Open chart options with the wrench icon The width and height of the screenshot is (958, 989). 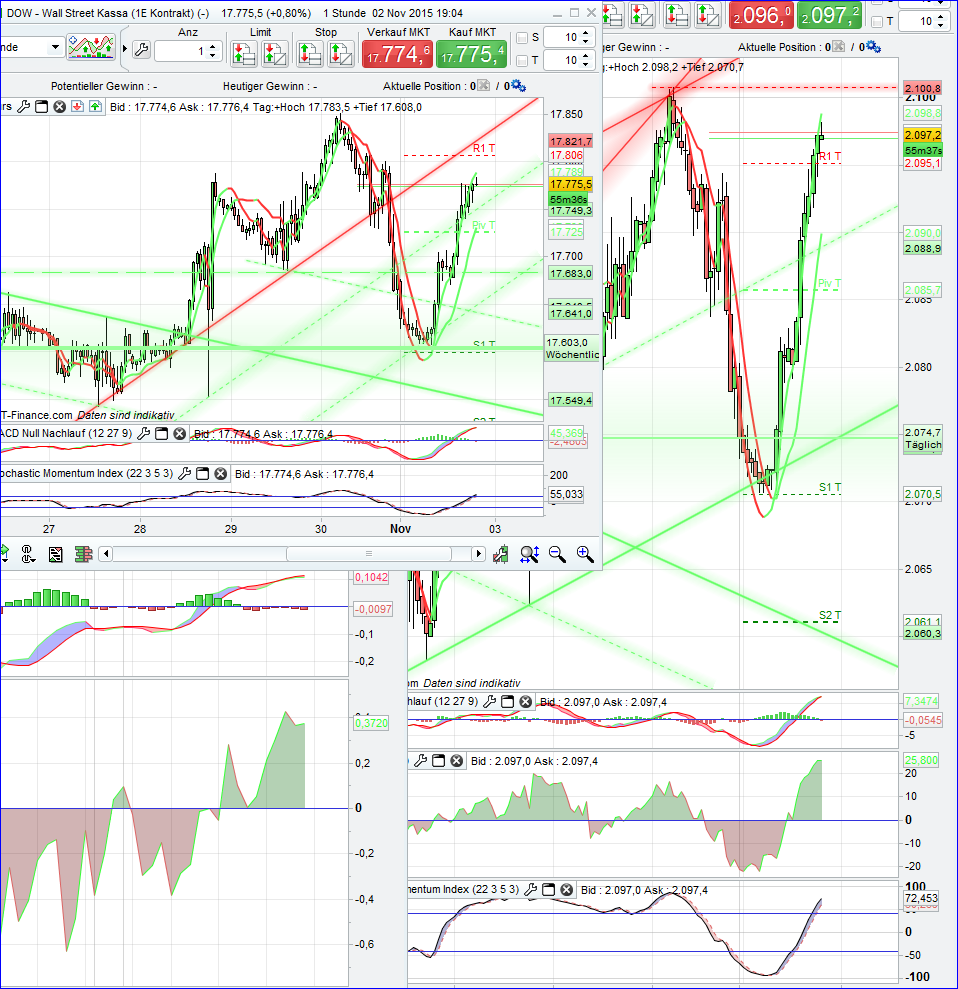[143, 47]
